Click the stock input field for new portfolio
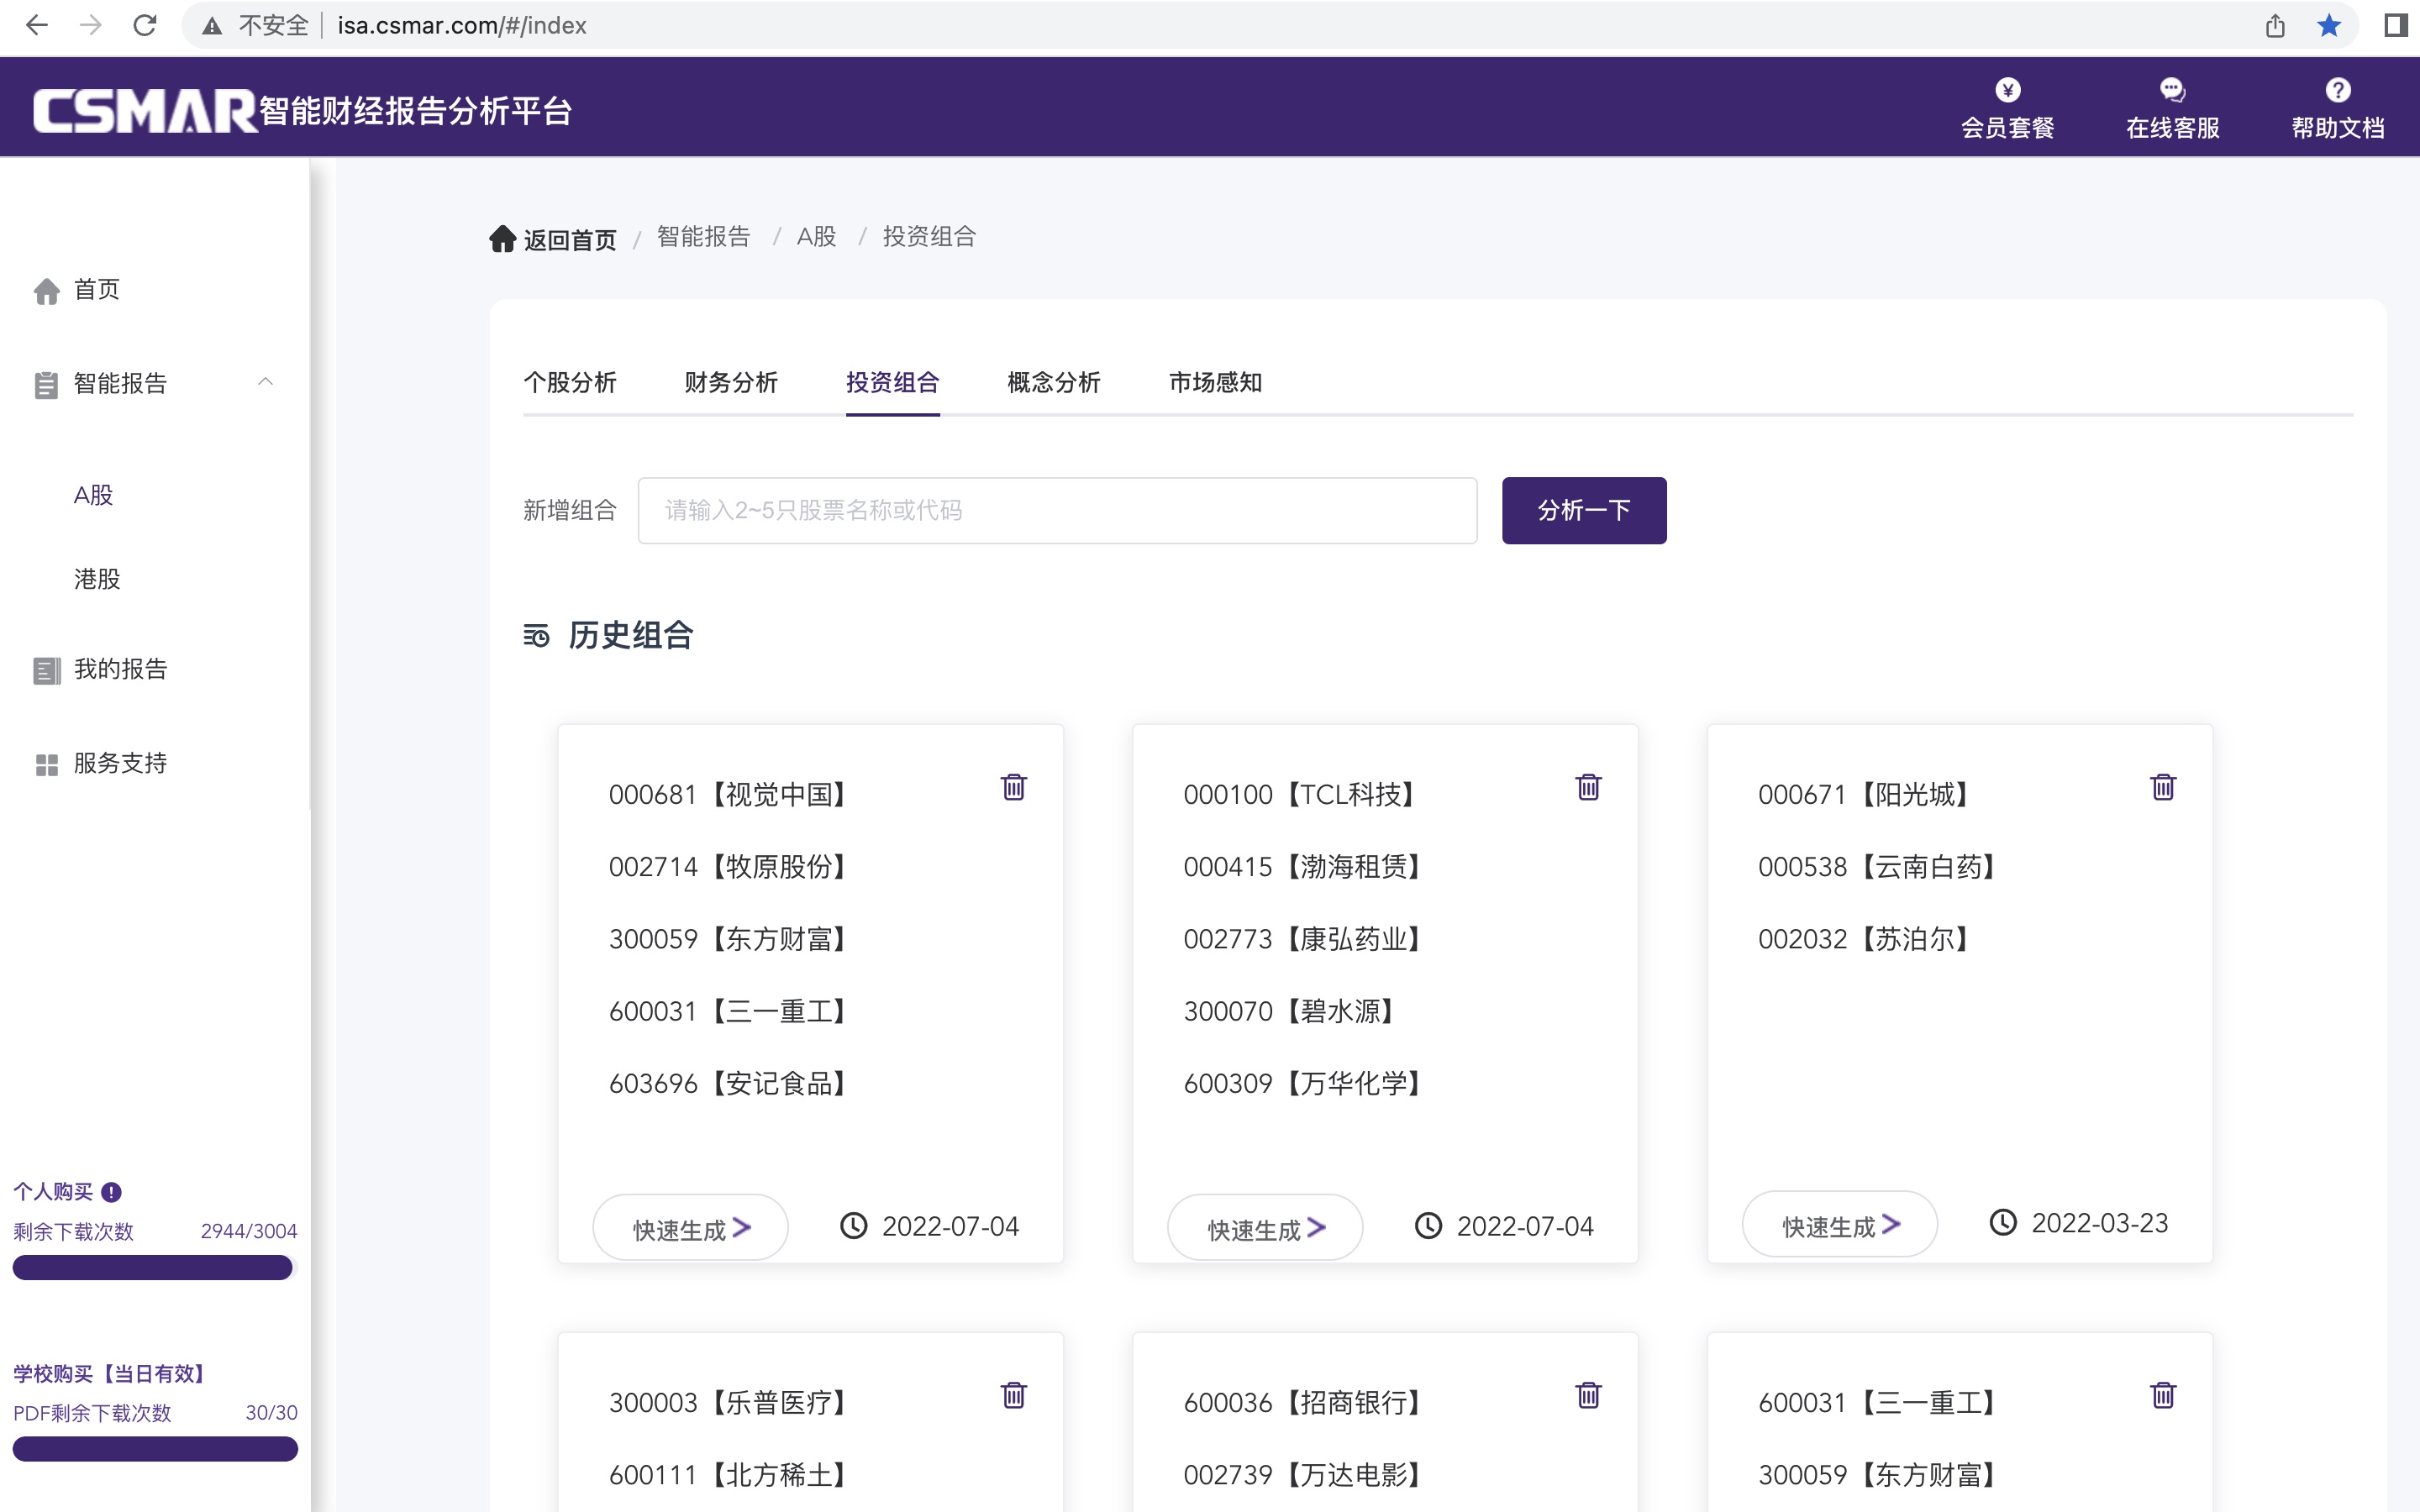The image size is (2420, 1512). [x=1057, y=510]
